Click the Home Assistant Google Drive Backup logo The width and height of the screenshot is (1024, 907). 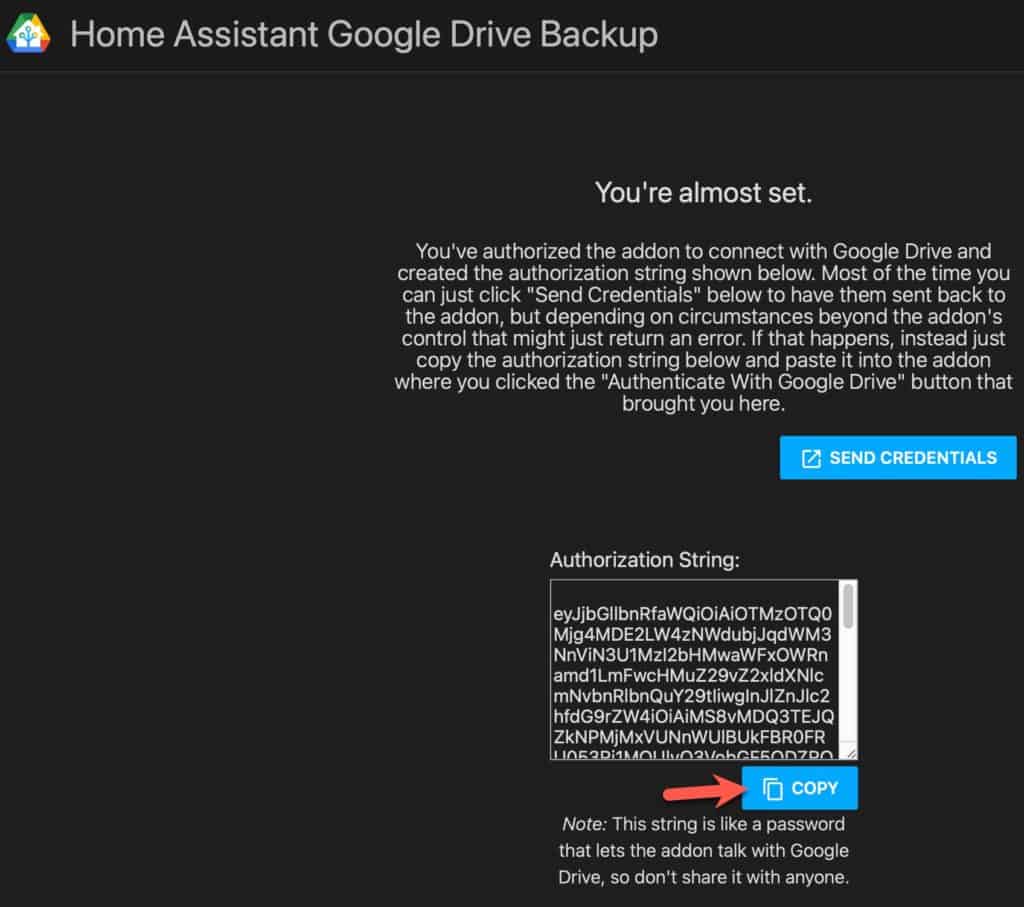point(27,33)
